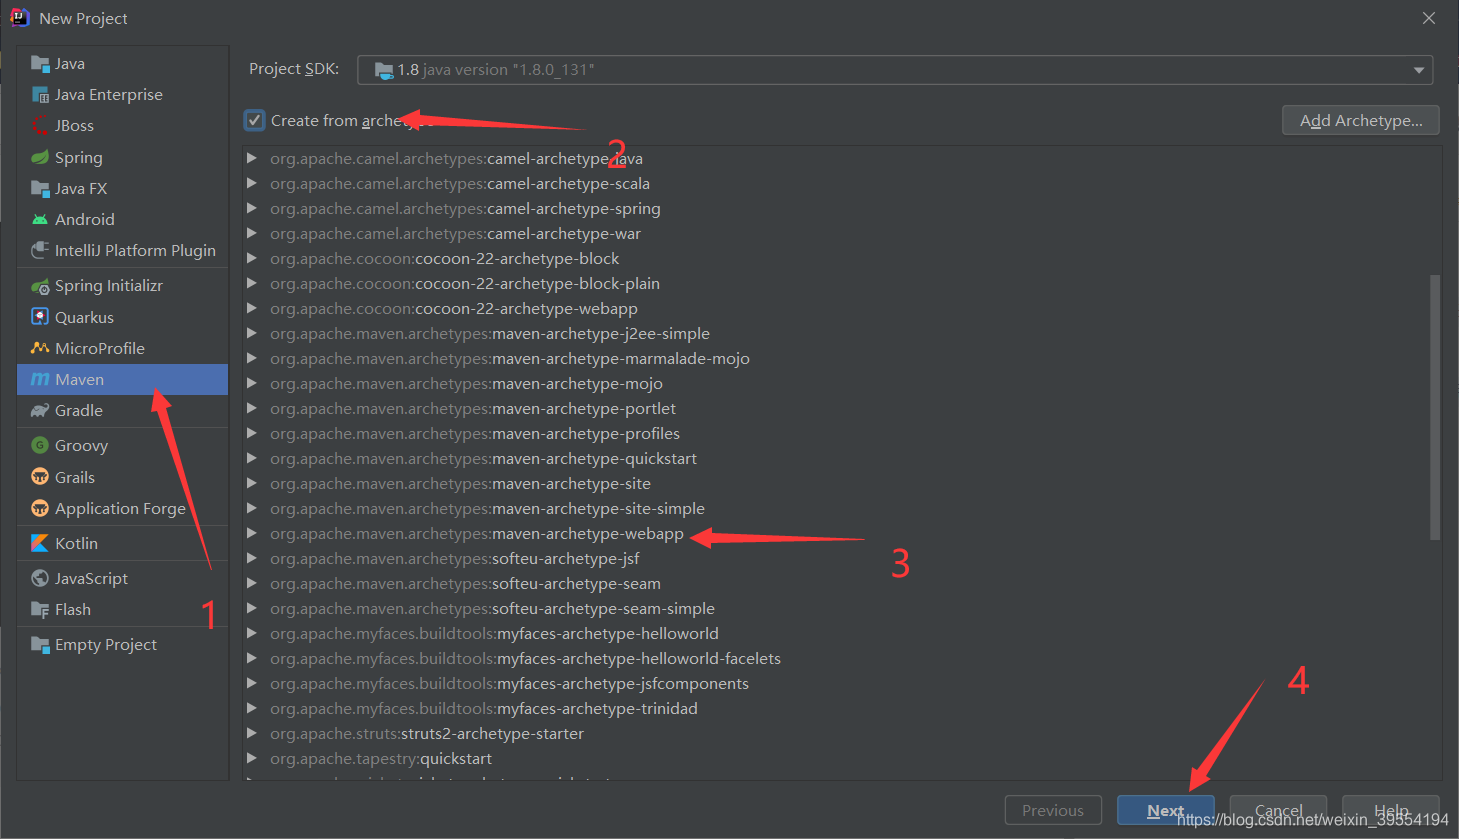Click the Spring Initializr icon
The image size is (1459, 839).
click(x=40, y=286)
